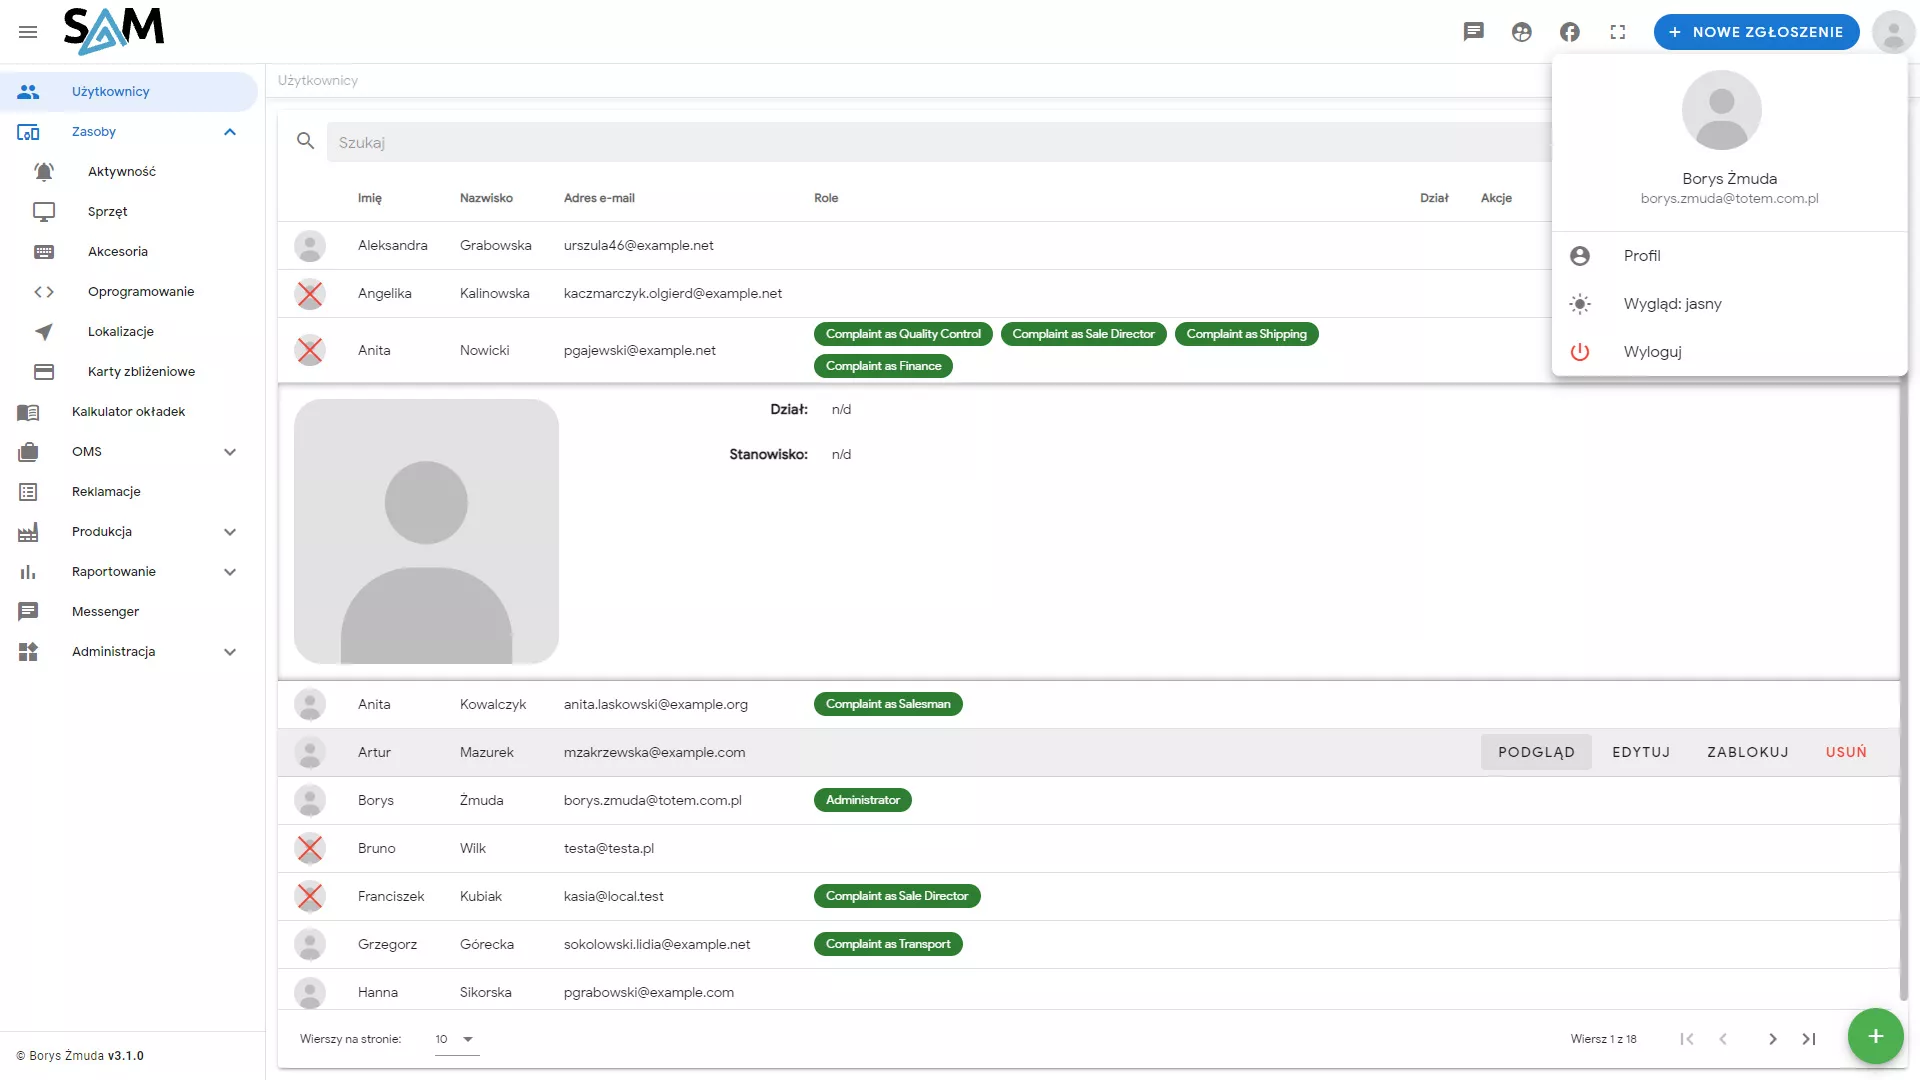The width and height of the screenshot is (1920, 1080).
Task: Click the Szukaj search field
Action: coord(940,142)
